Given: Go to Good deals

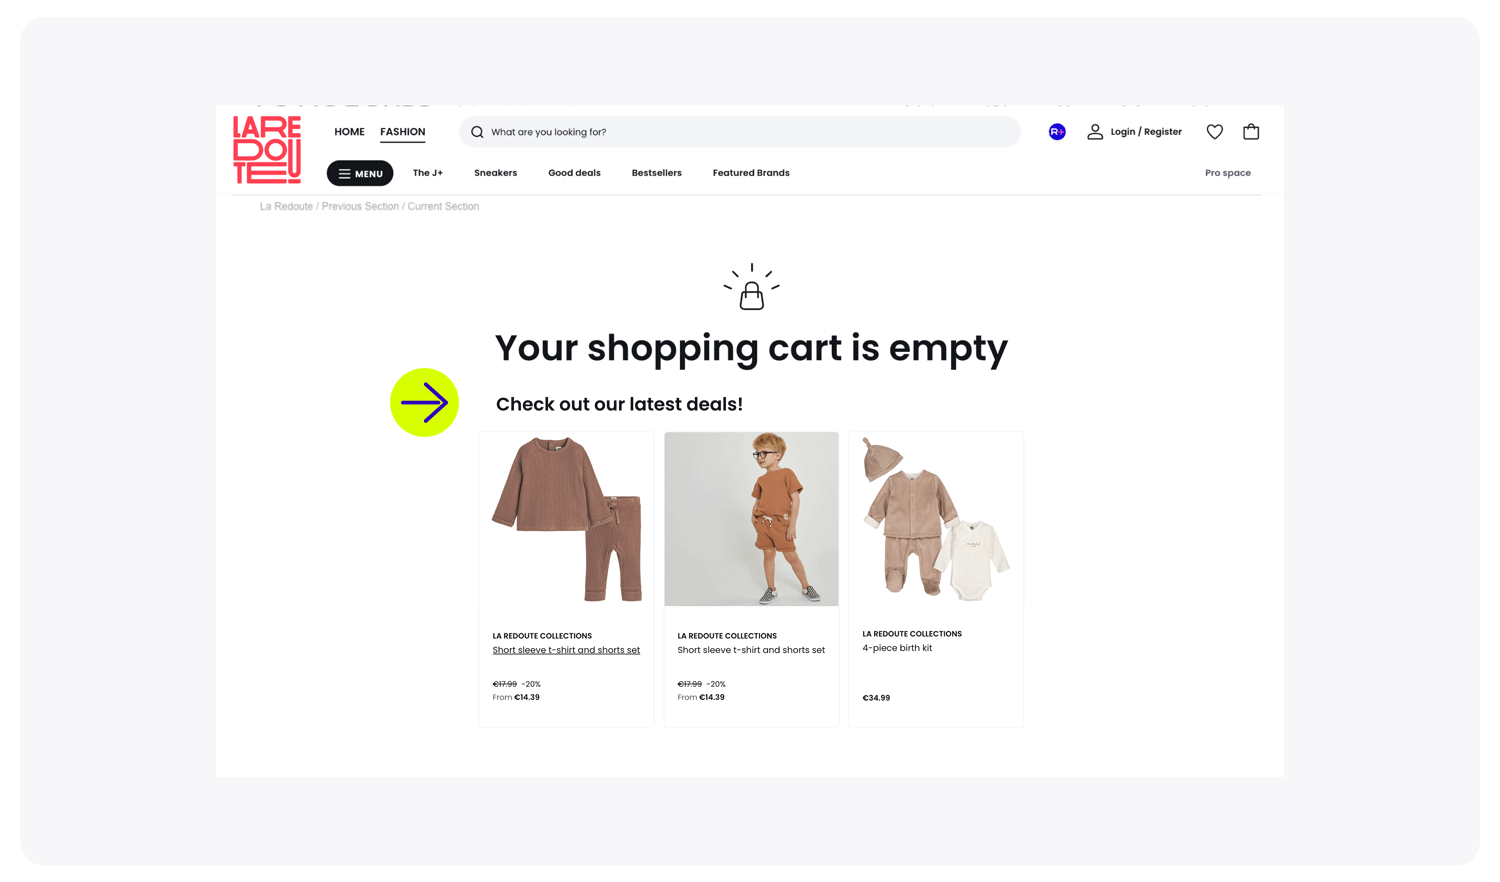Looking at the screenshot, I should click(574, 173).
